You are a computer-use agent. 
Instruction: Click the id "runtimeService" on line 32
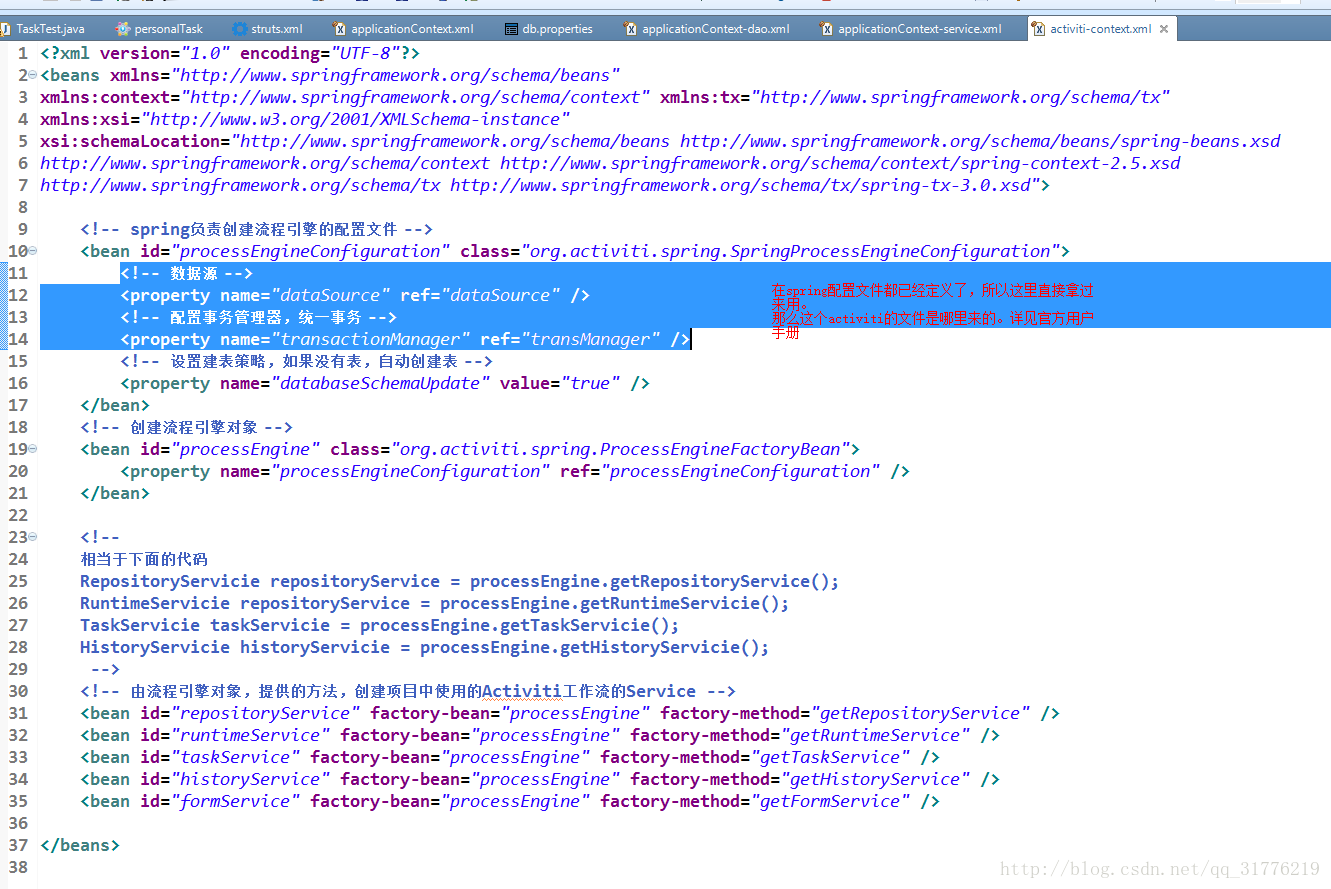click(250, 735)
